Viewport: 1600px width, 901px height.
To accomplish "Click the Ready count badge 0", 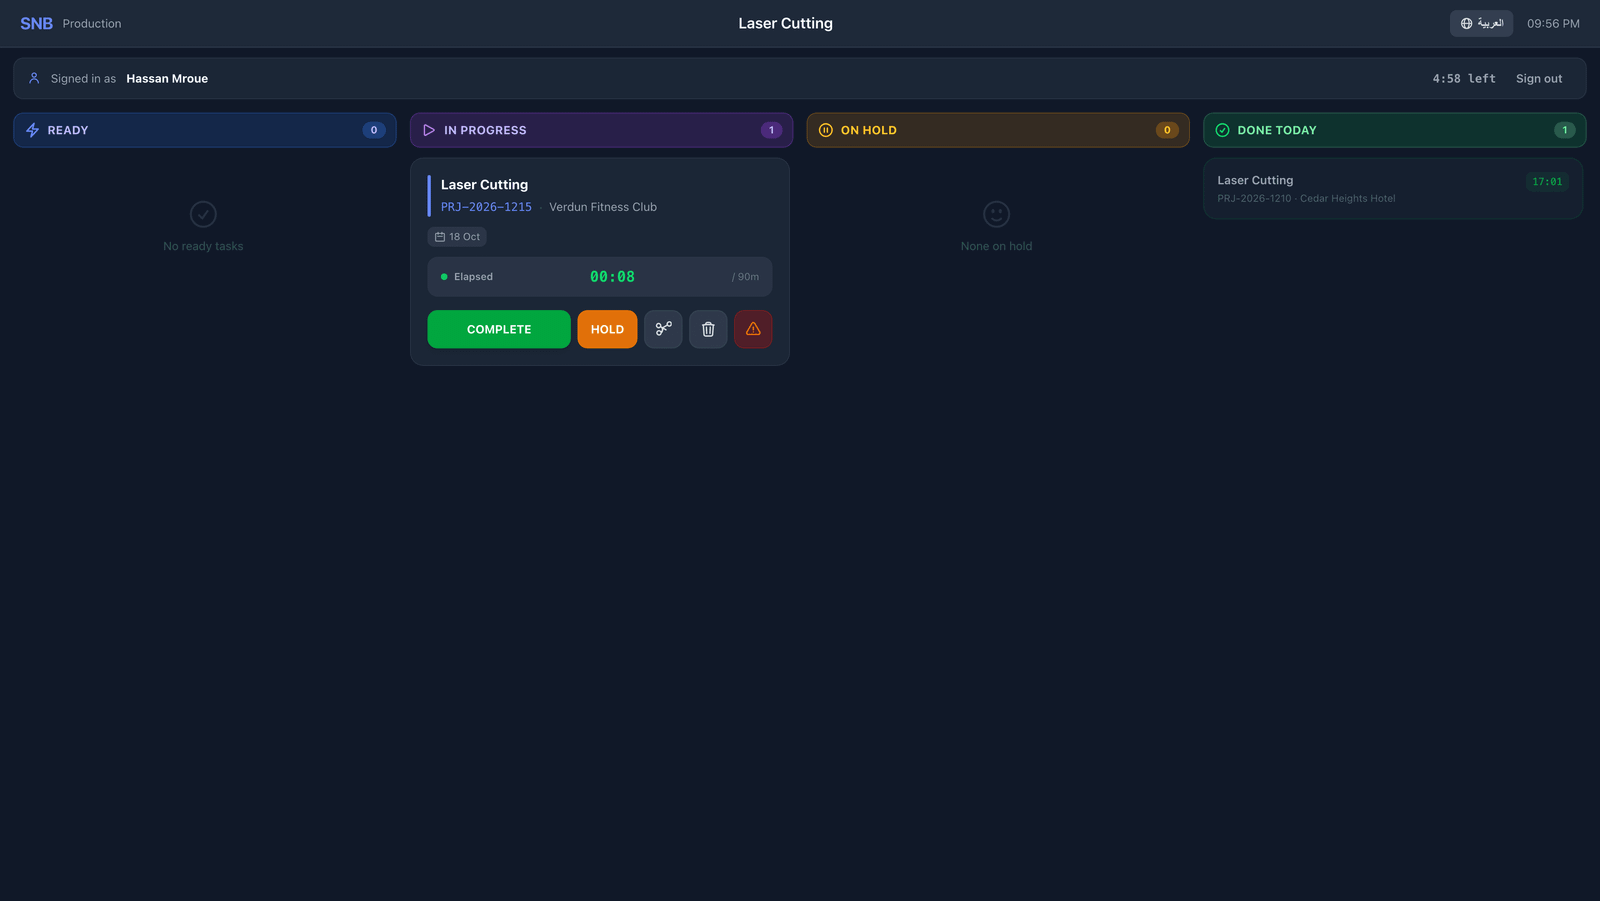I will pos(374,130).
